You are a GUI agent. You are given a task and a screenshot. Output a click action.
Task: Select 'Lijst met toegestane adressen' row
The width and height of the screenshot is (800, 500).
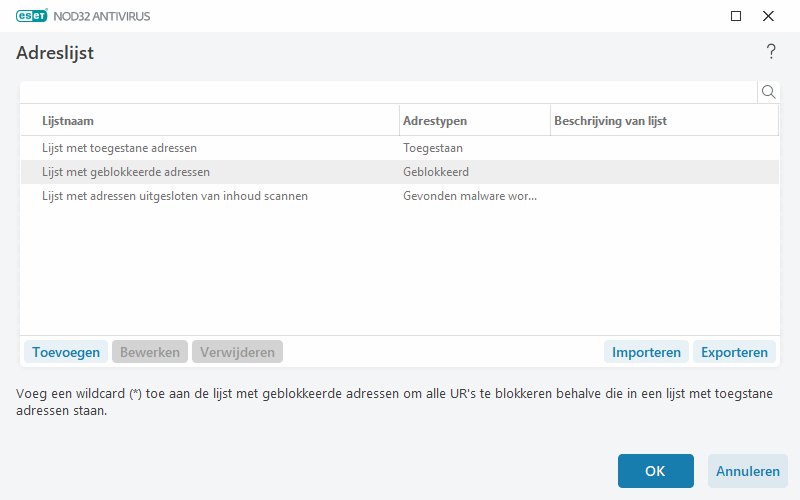(x=119, y=148)
